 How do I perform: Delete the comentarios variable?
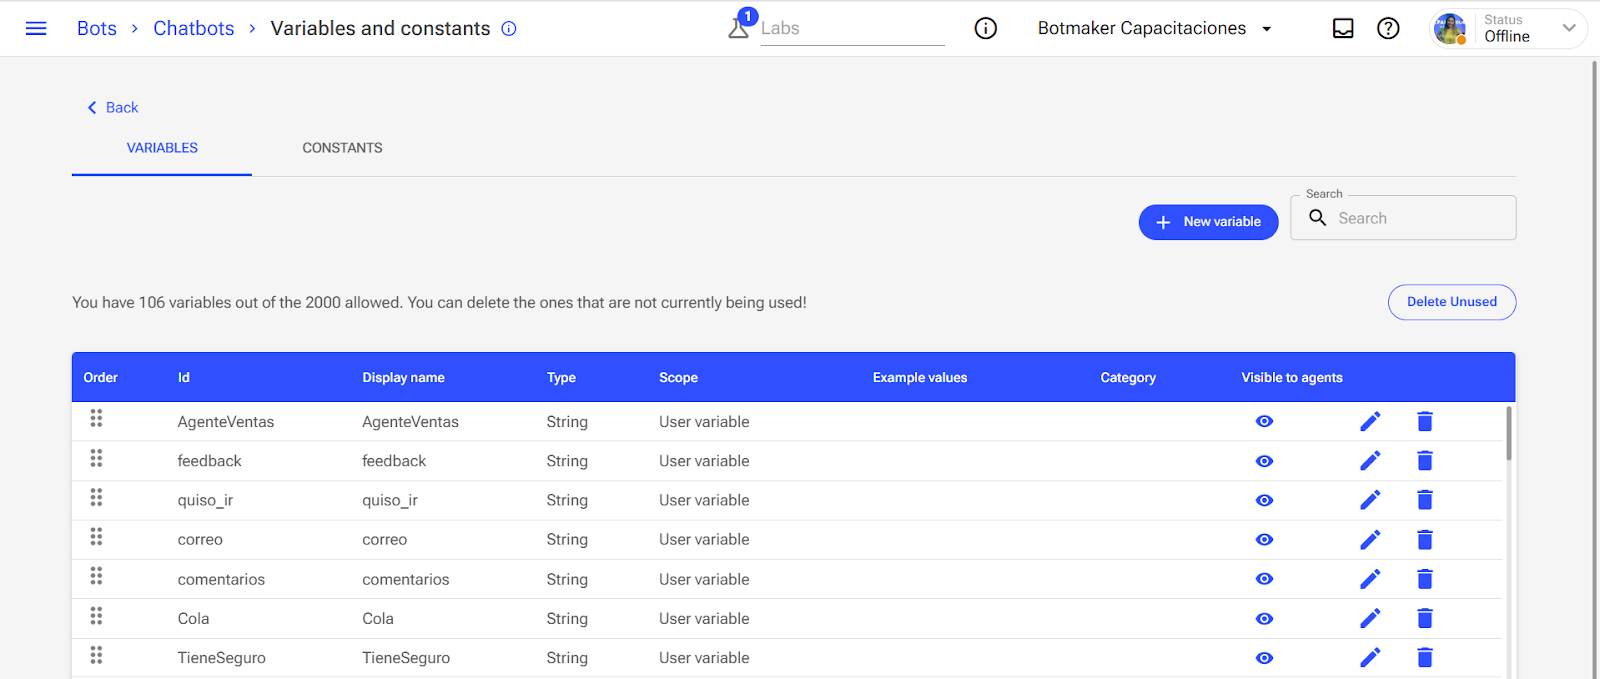pyautogui.click(x=1425, y=579)
